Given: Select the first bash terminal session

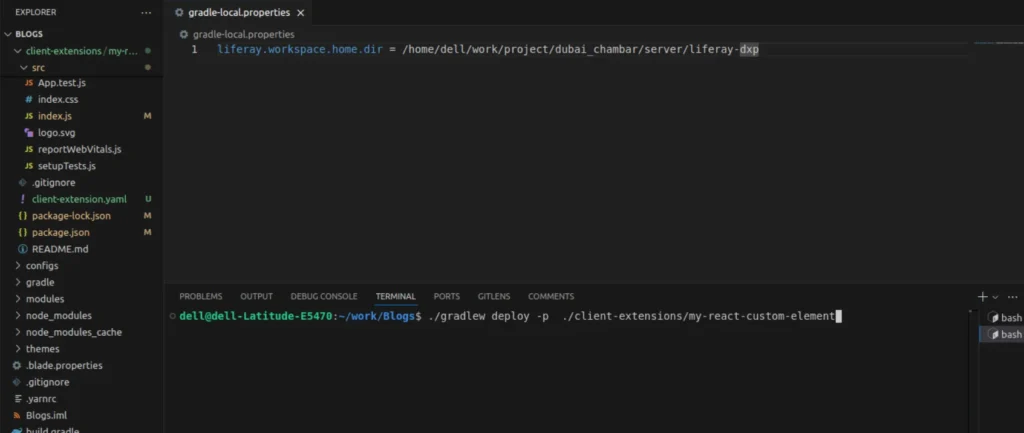Looking at the screenshot, I should tap(1004, 317).
